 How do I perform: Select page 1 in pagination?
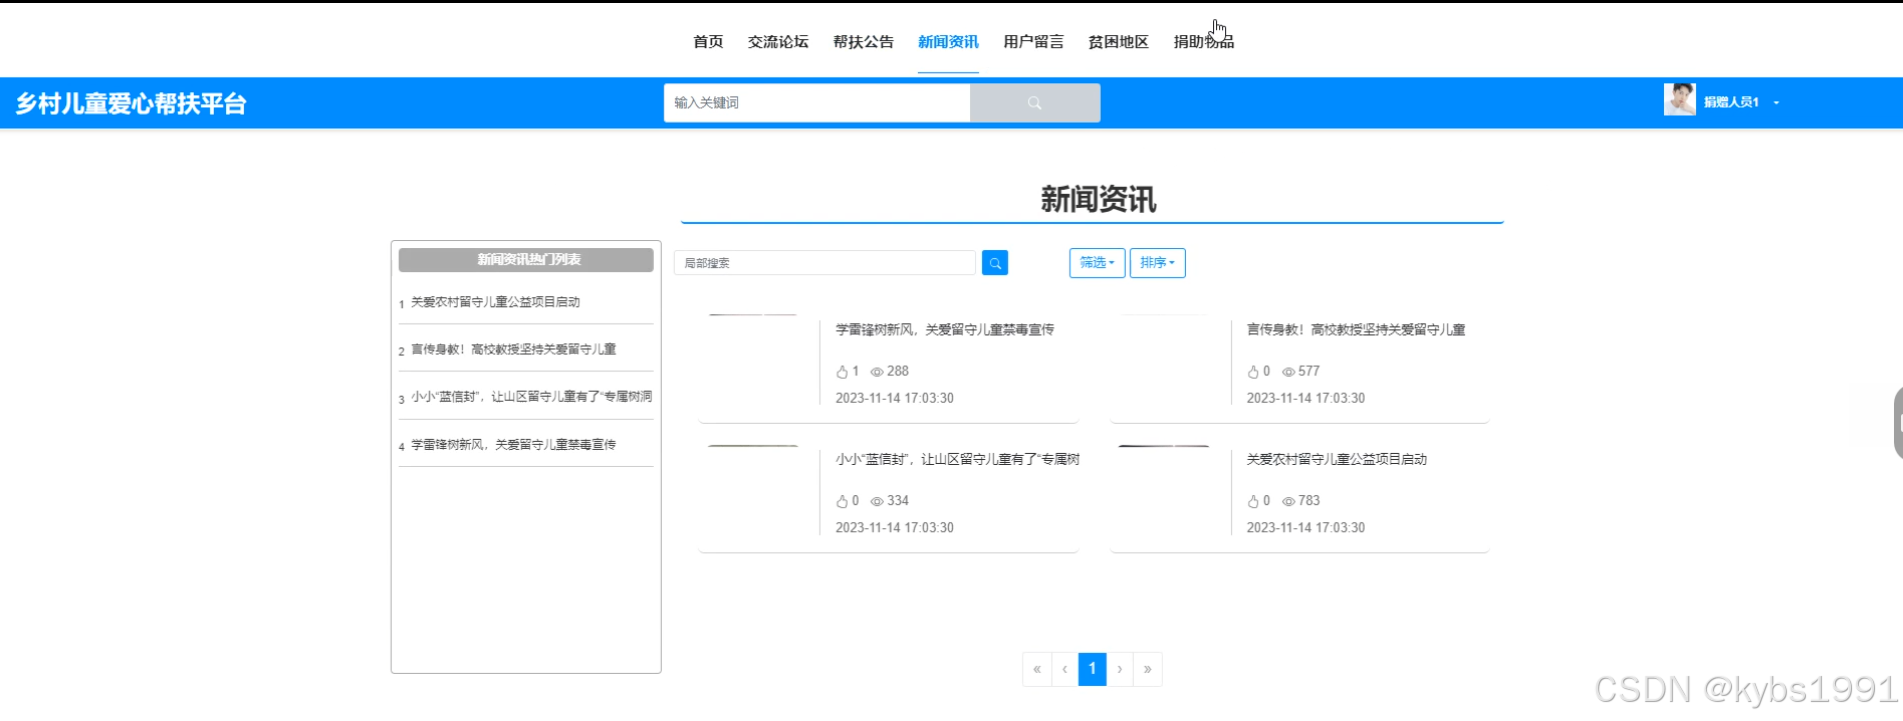coord(1092,669)
